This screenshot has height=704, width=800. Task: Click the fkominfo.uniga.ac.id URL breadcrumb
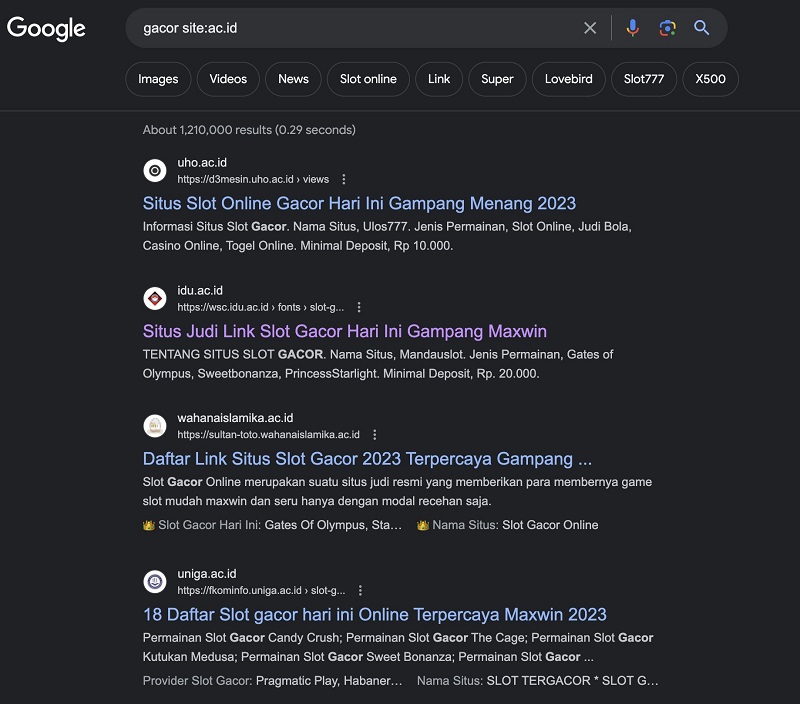pos(261,591)
